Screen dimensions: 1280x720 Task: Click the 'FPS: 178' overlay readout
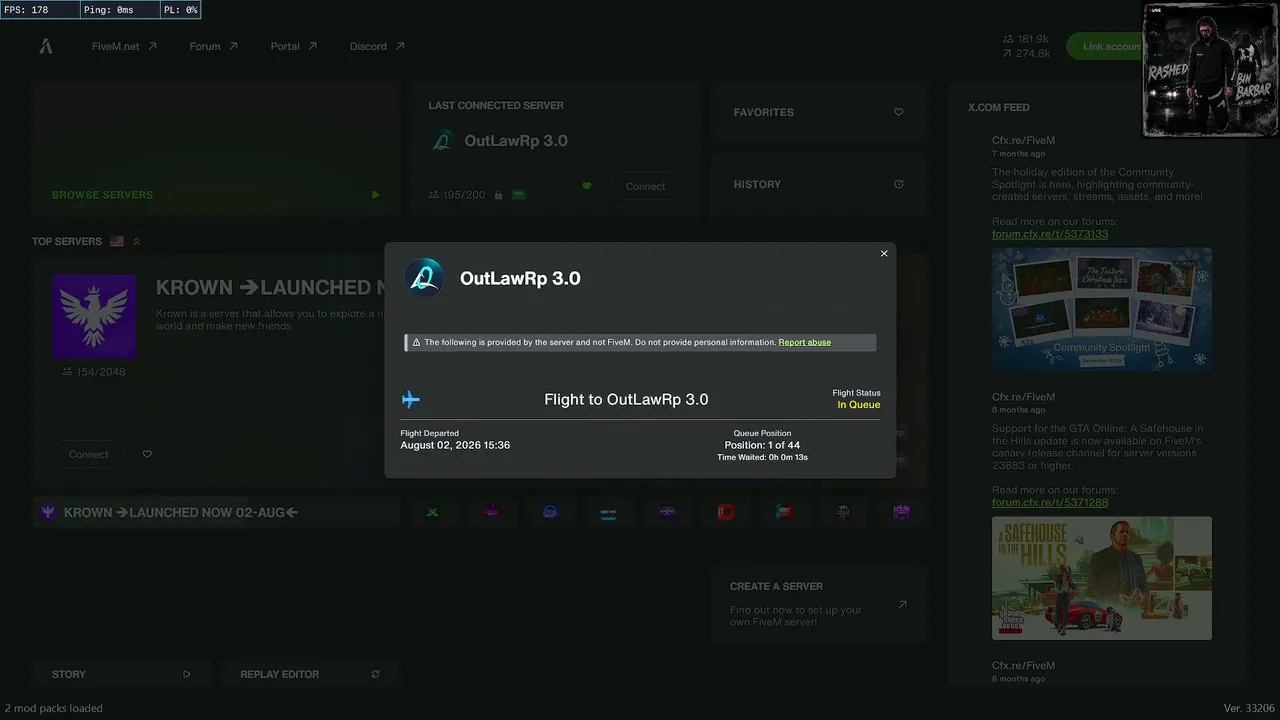[26, 10]
